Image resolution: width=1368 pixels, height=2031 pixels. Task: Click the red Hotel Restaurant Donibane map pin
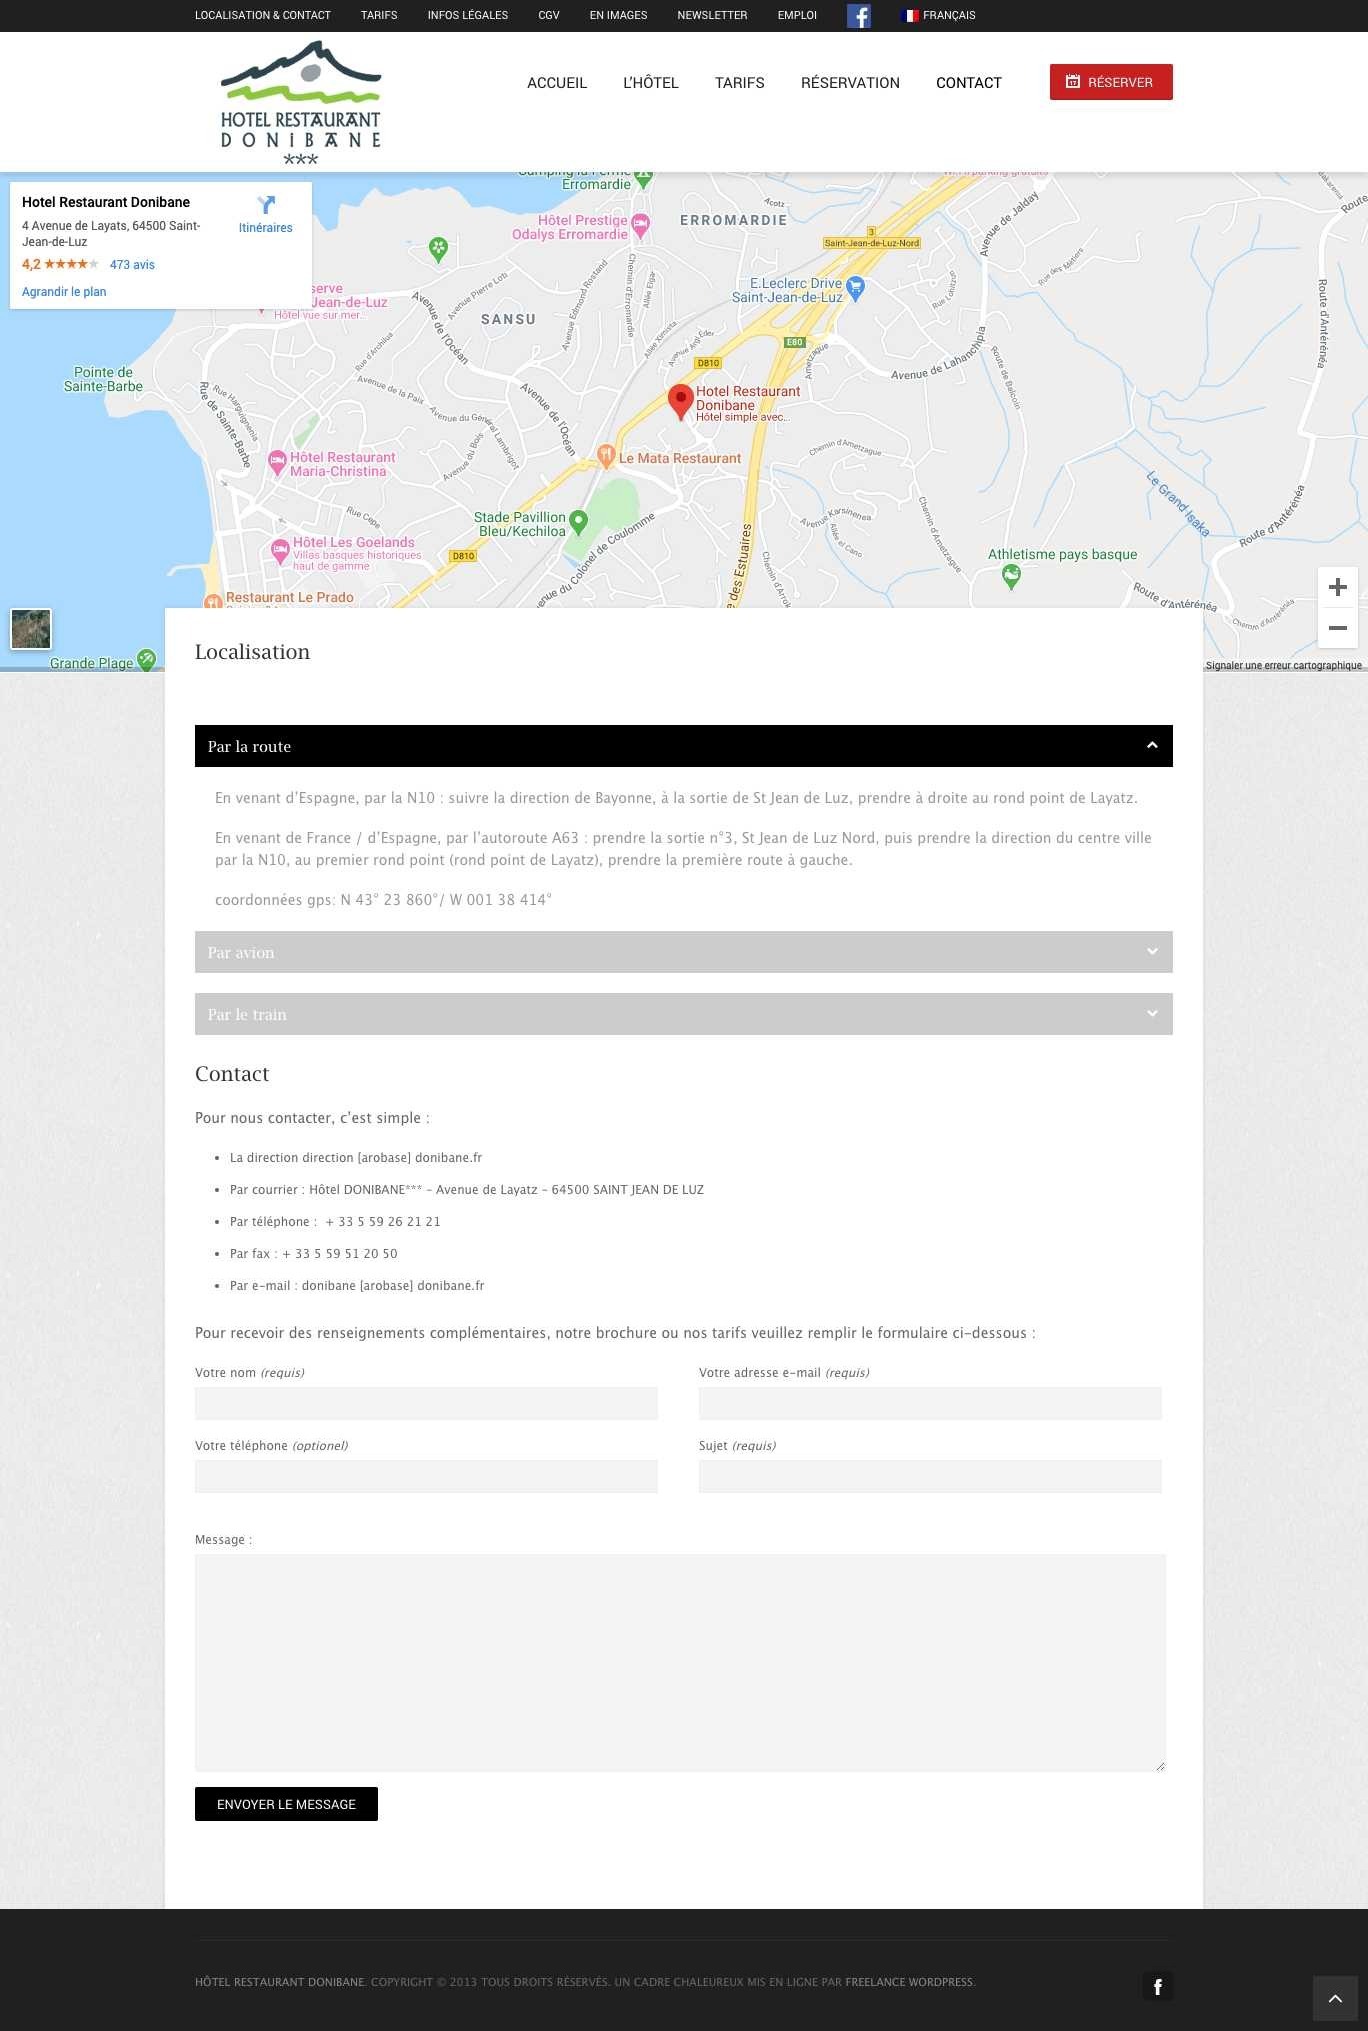click(681, 400)
